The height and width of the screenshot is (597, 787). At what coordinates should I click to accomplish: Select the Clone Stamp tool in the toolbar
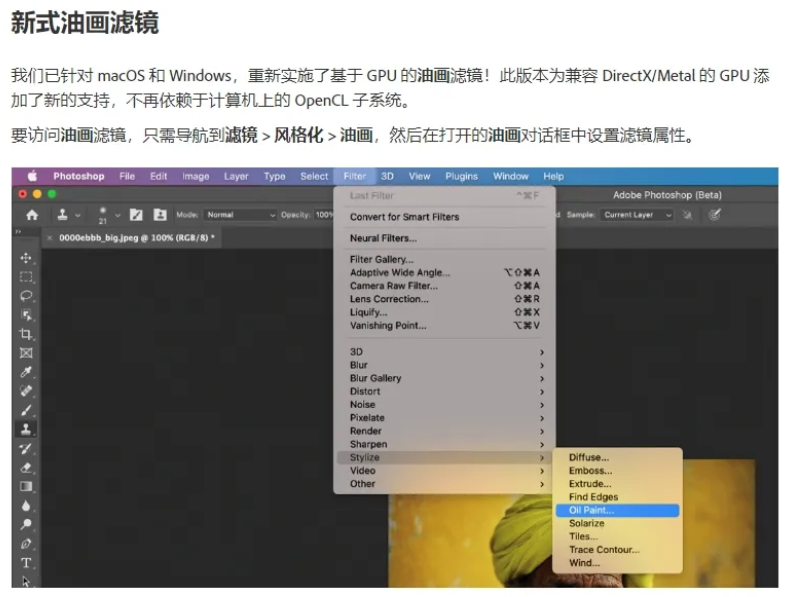[x=26, y=429]
